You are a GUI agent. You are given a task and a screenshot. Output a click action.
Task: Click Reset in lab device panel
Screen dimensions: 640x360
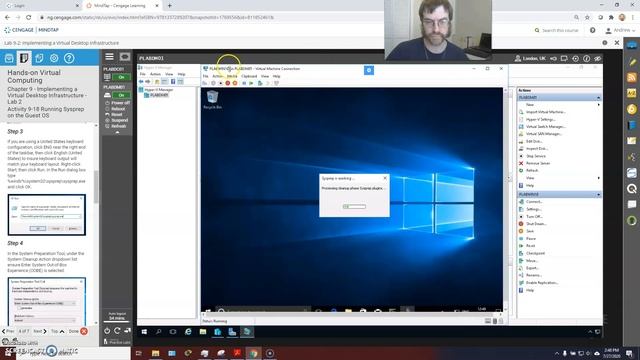tap(116, 115)
